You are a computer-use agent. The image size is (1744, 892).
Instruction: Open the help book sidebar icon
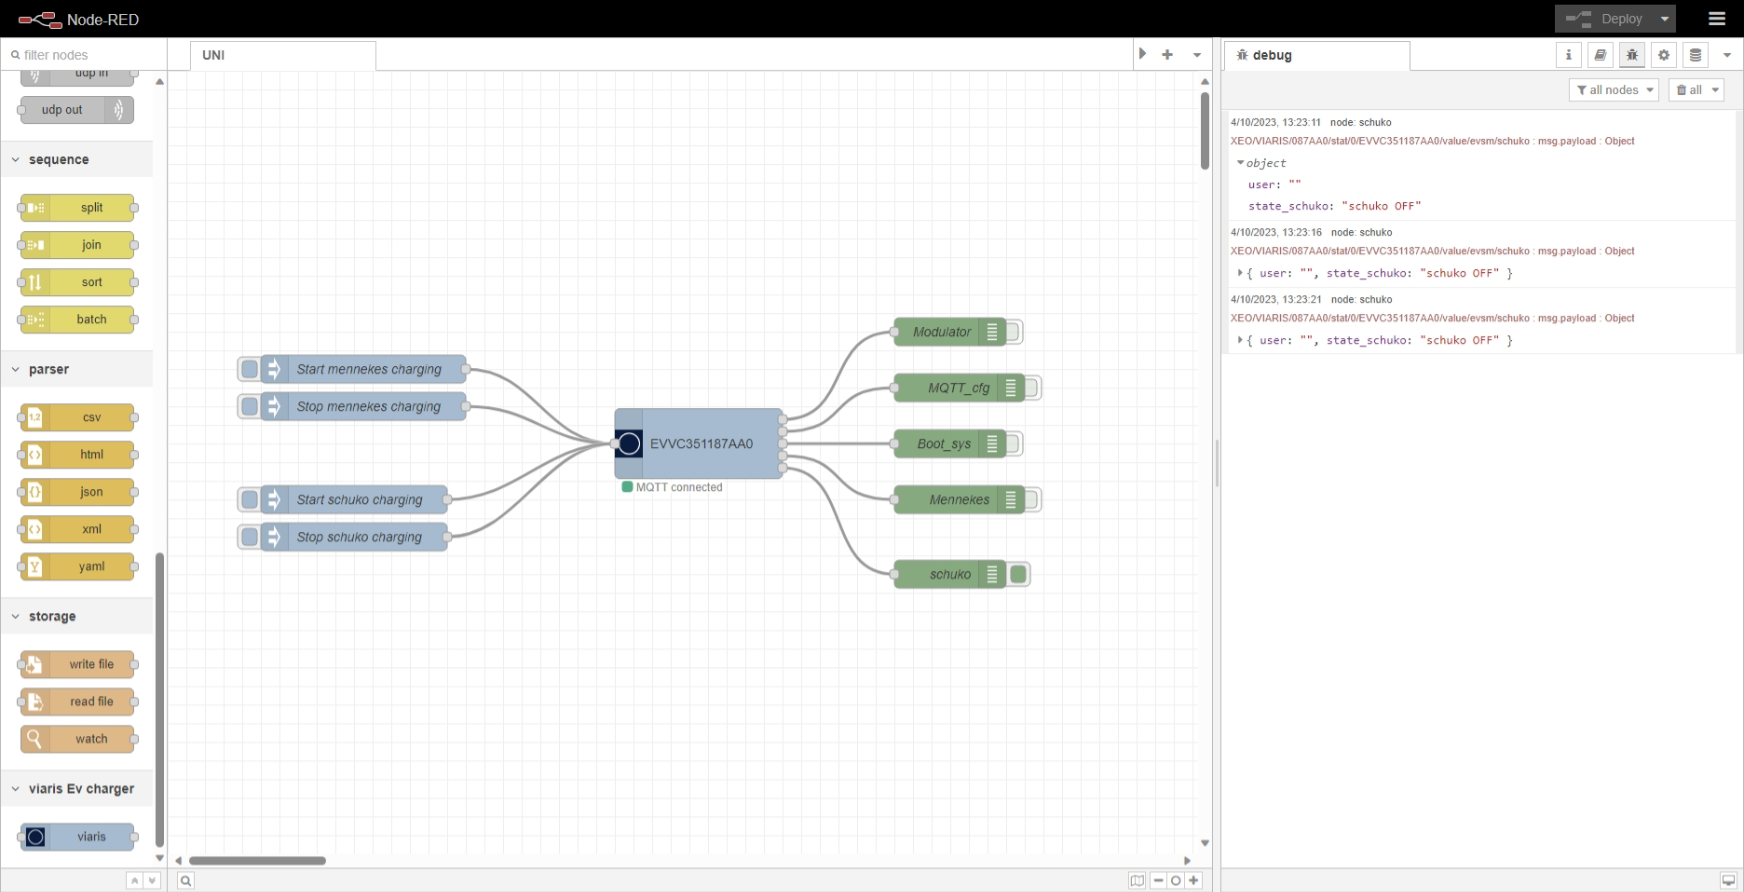1600,55
